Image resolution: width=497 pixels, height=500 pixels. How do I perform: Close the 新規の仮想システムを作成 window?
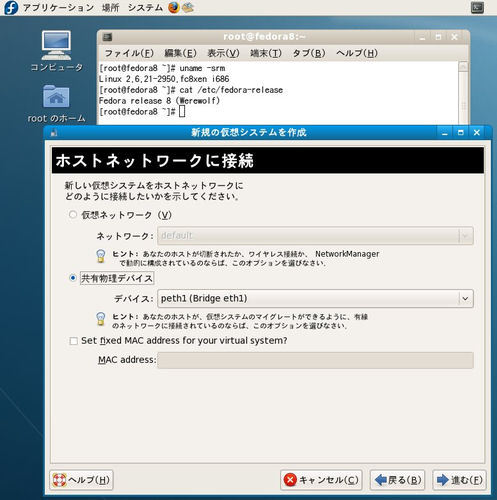pos(477,133)
